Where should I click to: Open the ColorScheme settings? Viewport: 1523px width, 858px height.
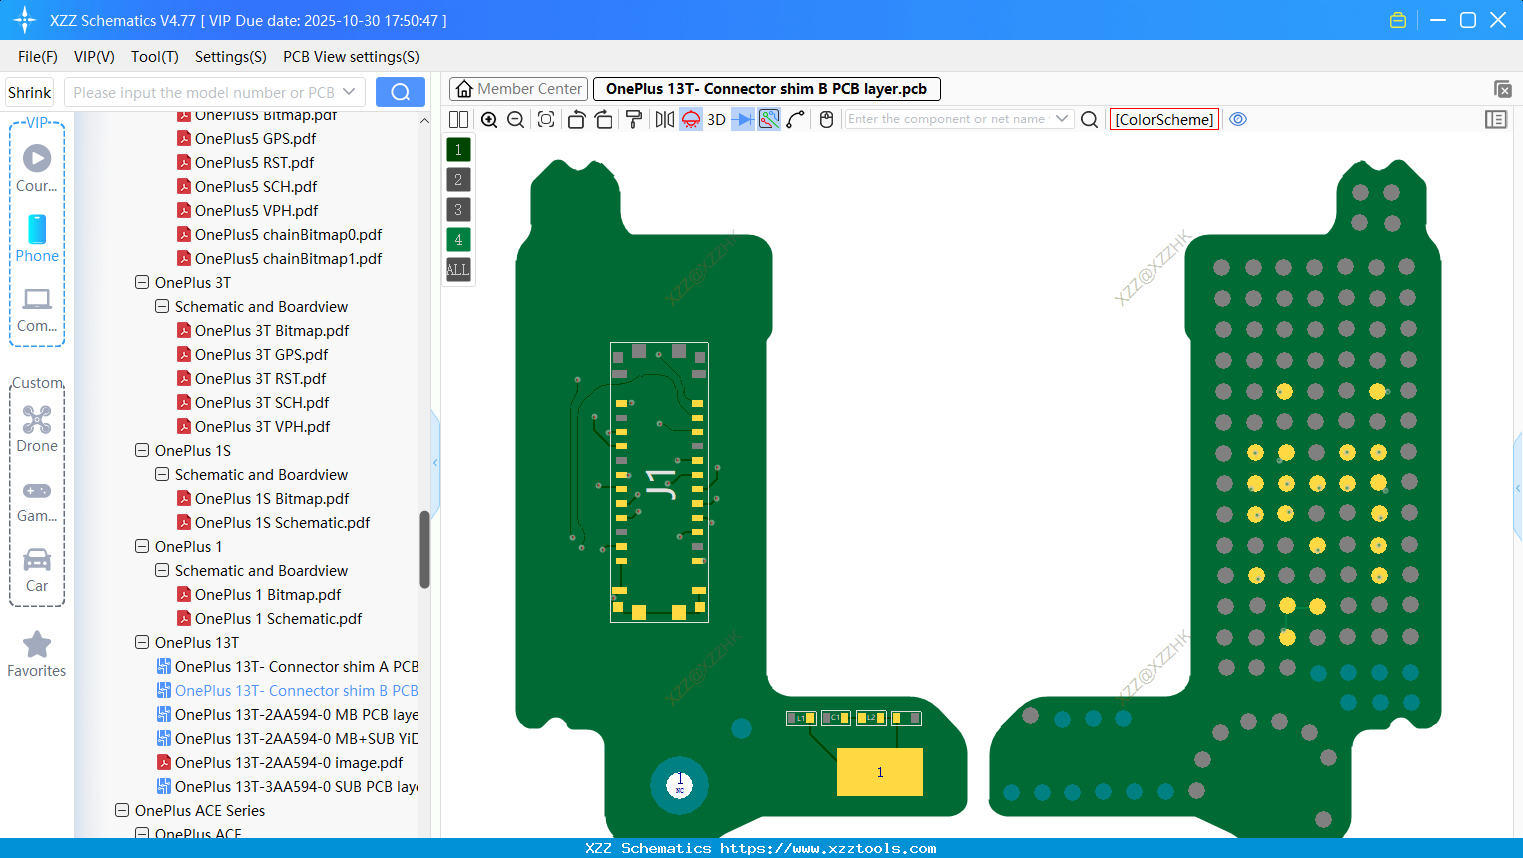[x=1164, y=119]
